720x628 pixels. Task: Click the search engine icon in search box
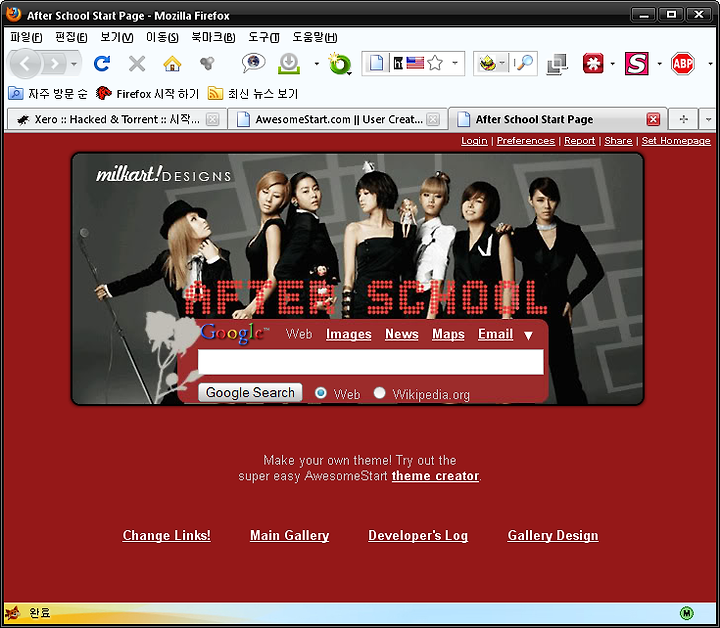[487, 63]
